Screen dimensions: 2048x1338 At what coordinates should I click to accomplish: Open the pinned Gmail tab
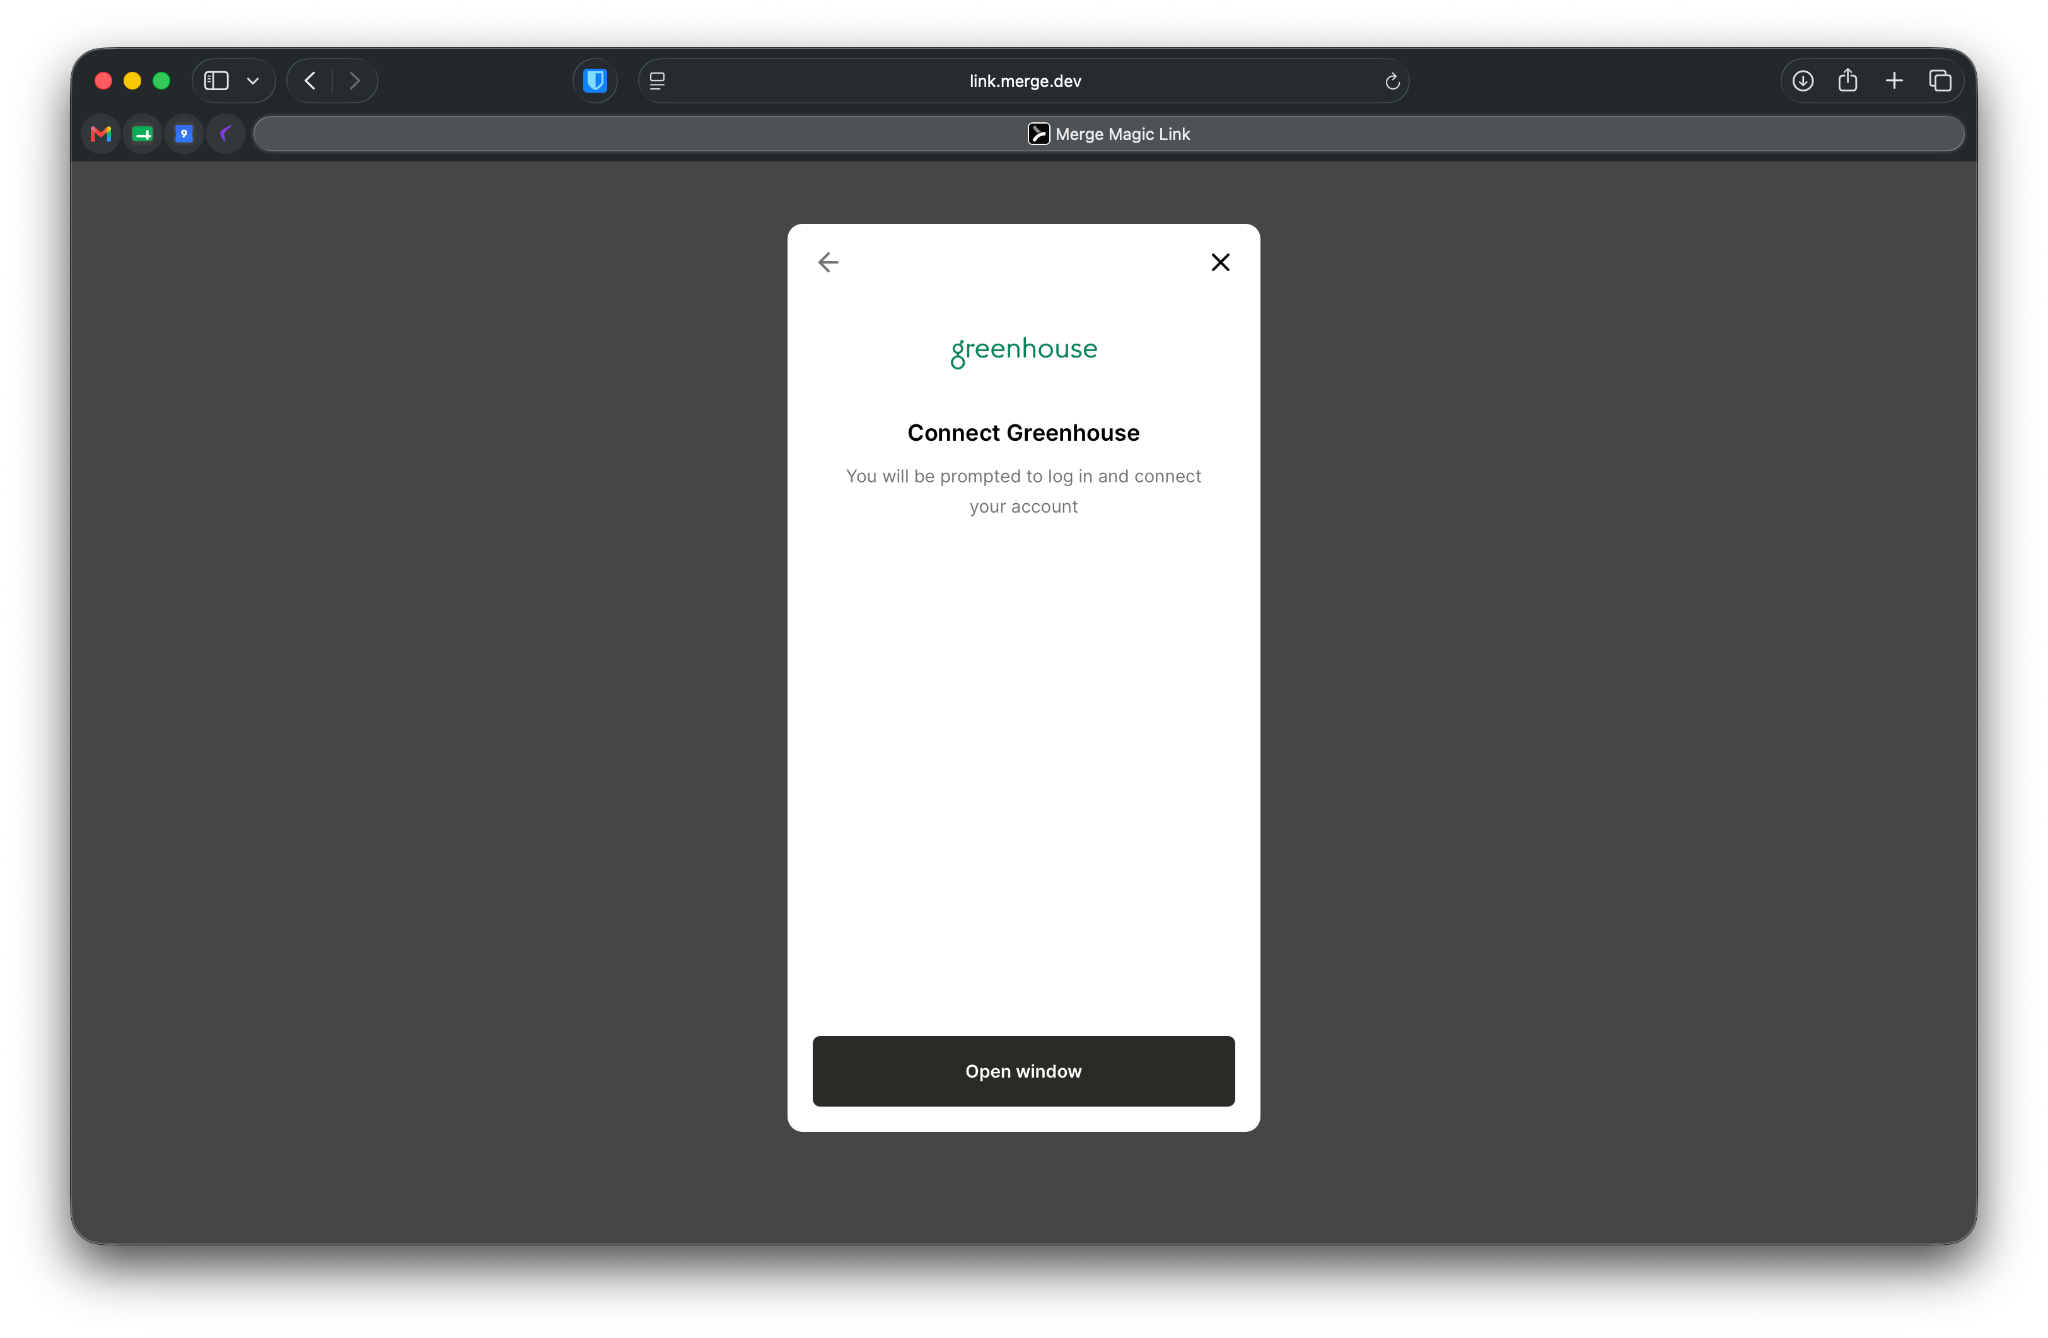101,134
